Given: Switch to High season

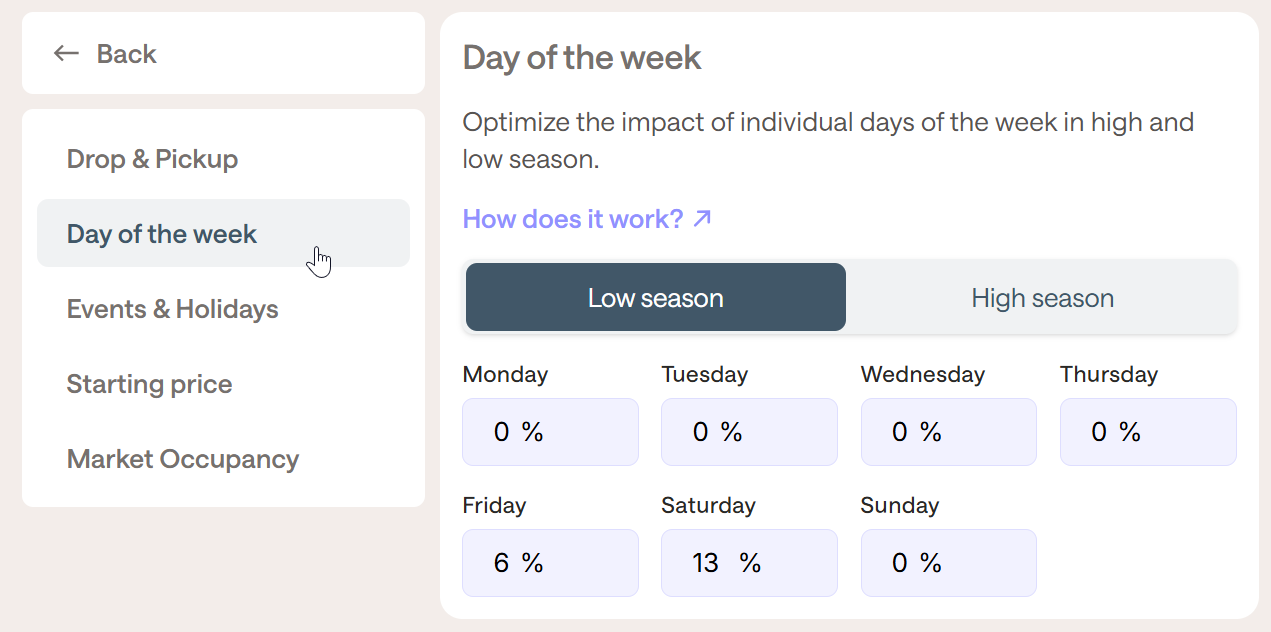Looking at the screenshot, I should [x=1042, y=298].
